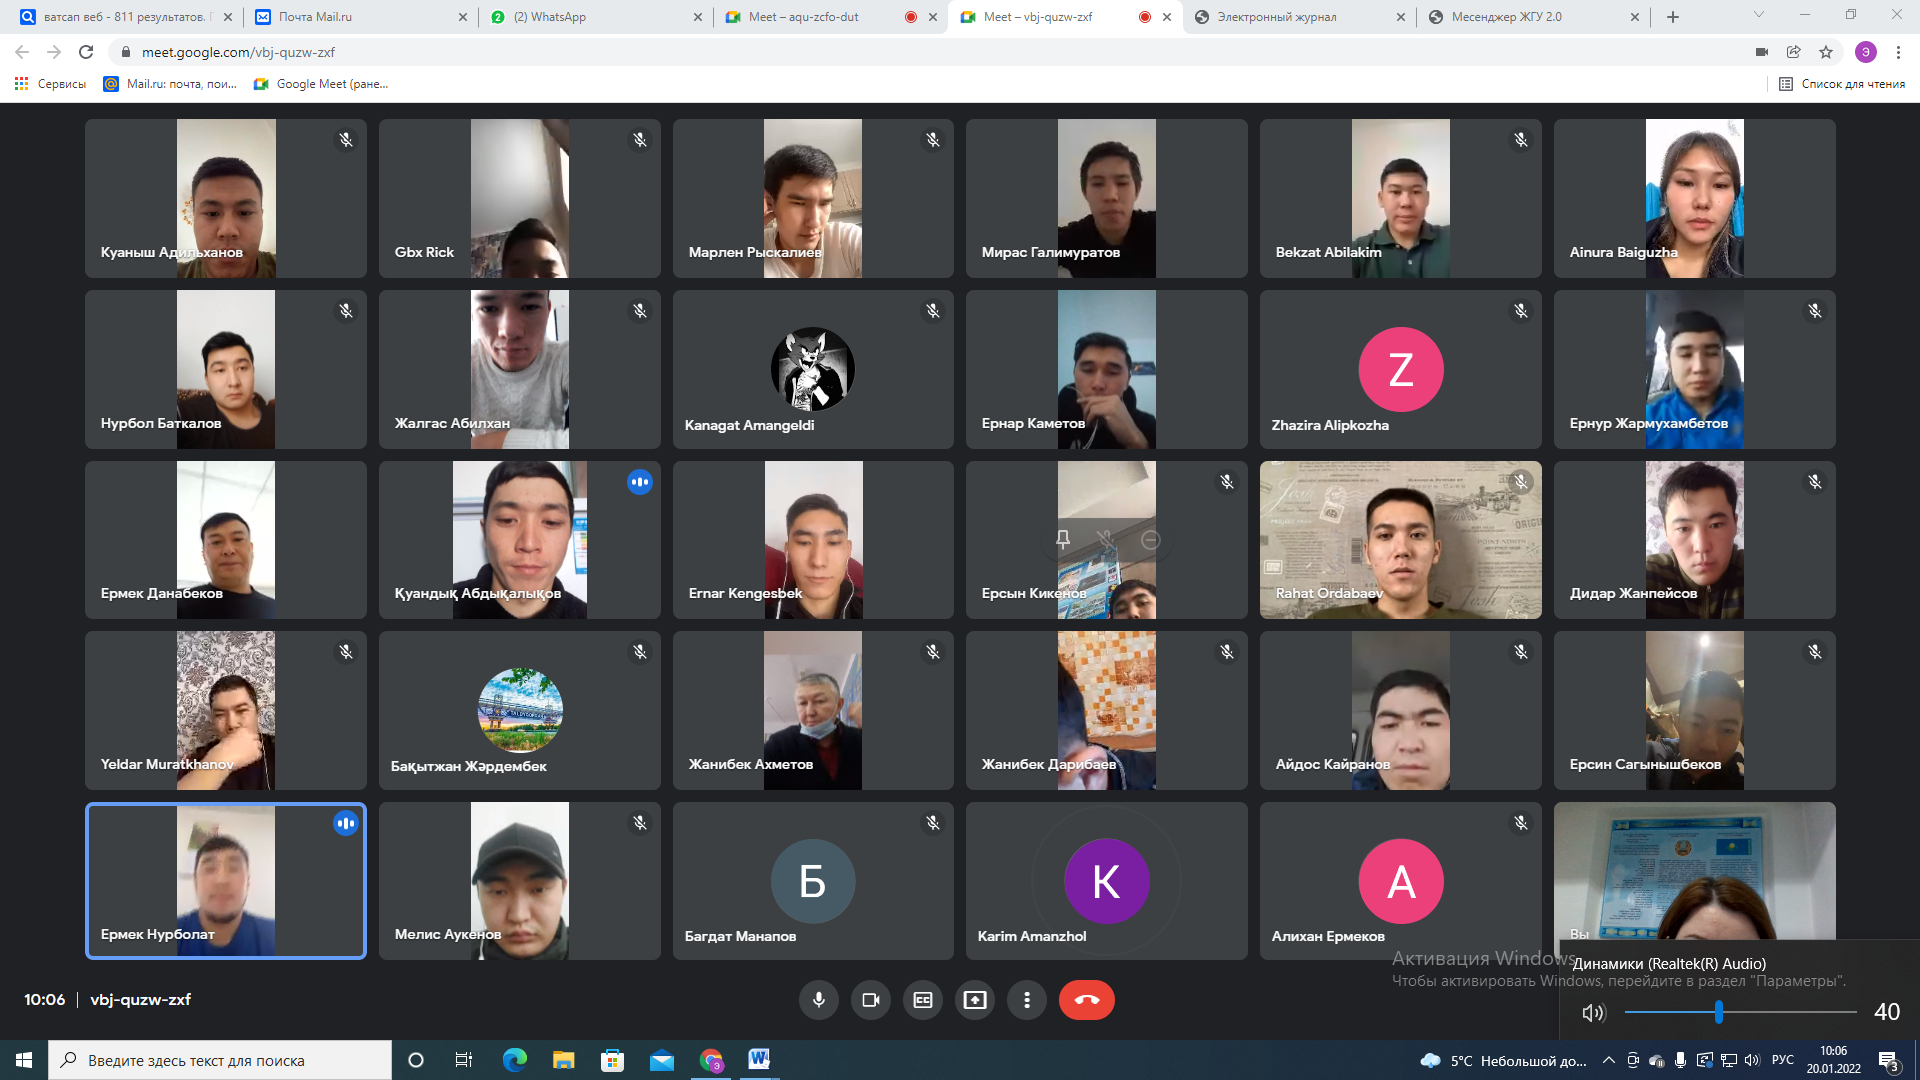Toggle the camera button in Meet
This screenshot has height=1080, width=1920.
coord(870,1000)
